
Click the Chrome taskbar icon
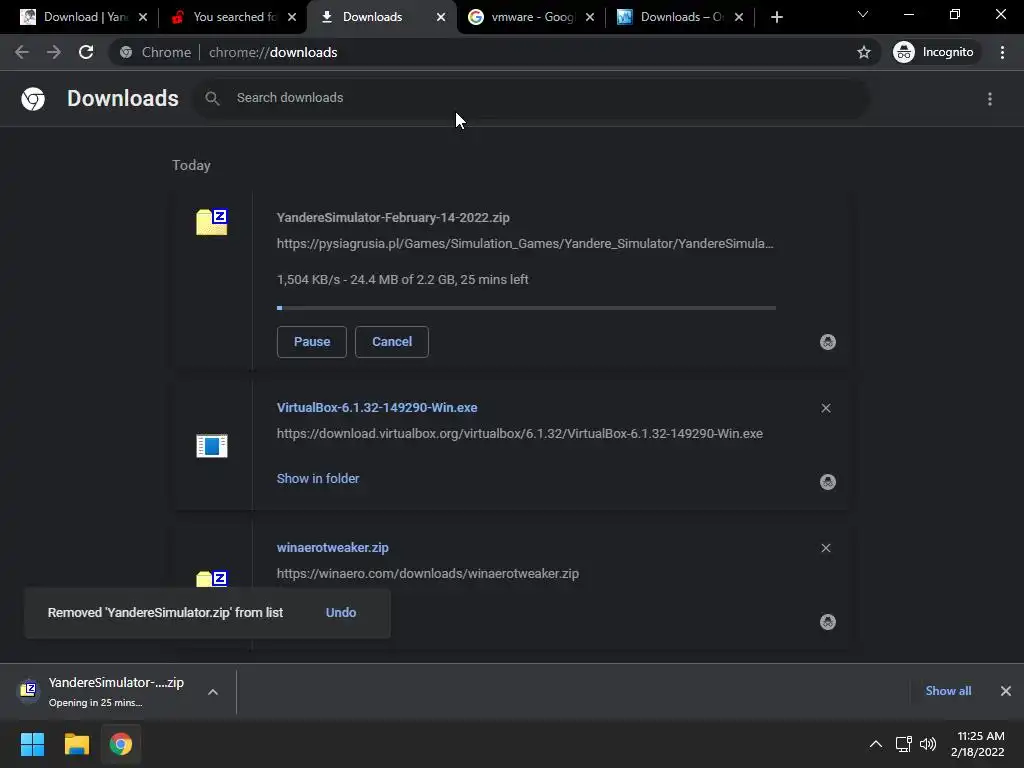point(121,744)
